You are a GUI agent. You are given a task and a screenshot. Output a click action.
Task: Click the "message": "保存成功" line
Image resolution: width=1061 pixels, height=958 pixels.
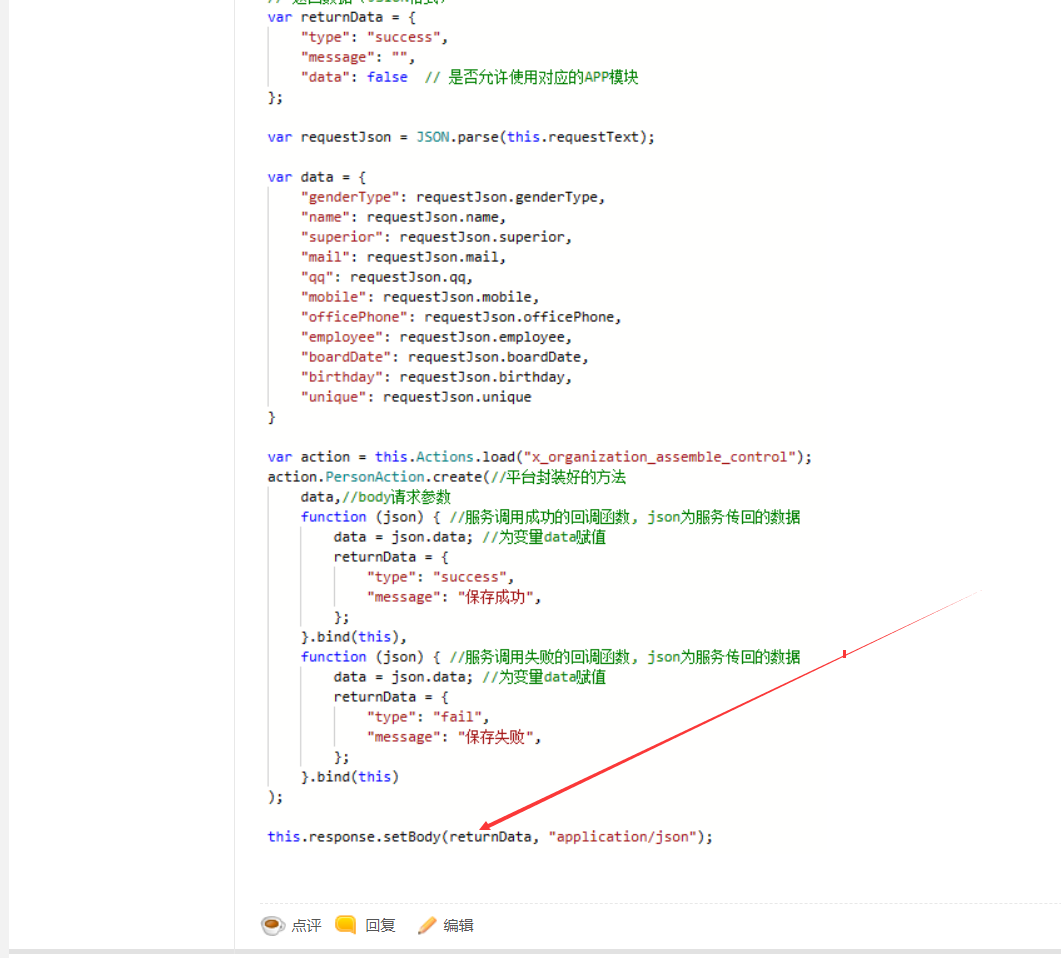454,597
